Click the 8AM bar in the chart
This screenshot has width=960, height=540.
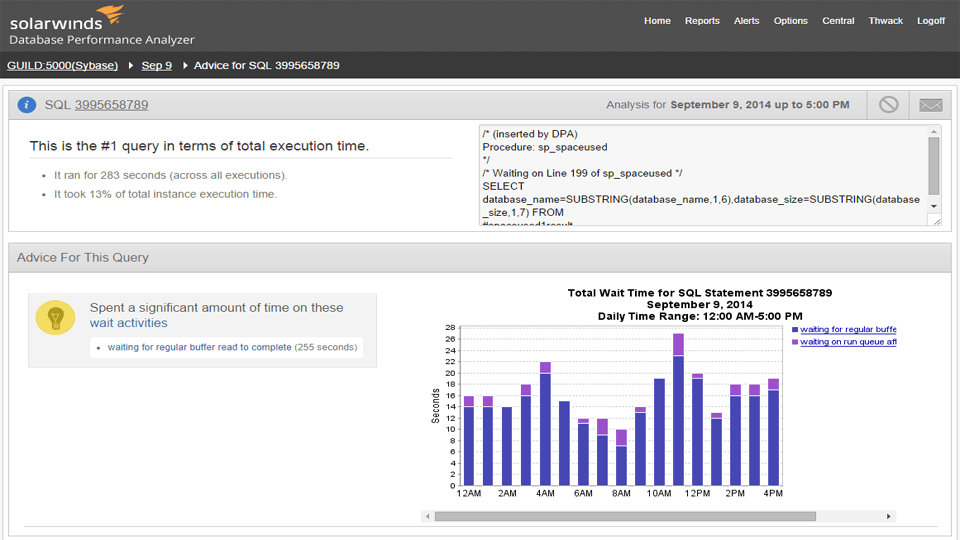pyautogui.click(x=621, y=457)
